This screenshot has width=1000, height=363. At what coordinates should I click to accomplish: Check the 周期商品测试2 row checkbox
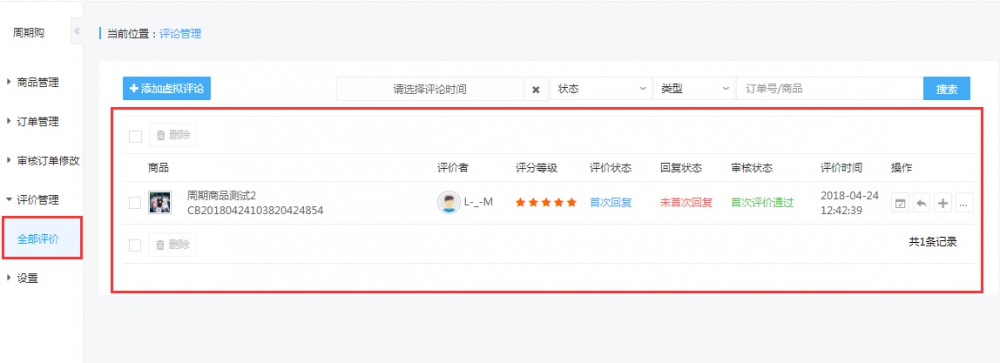135,203
